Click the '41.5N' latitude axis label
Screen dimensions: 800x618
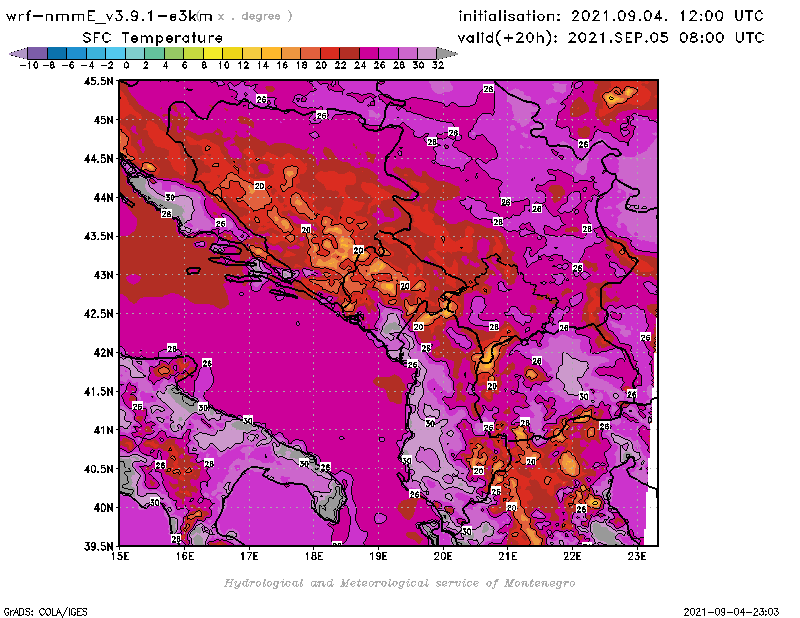(x=98, y=391)
